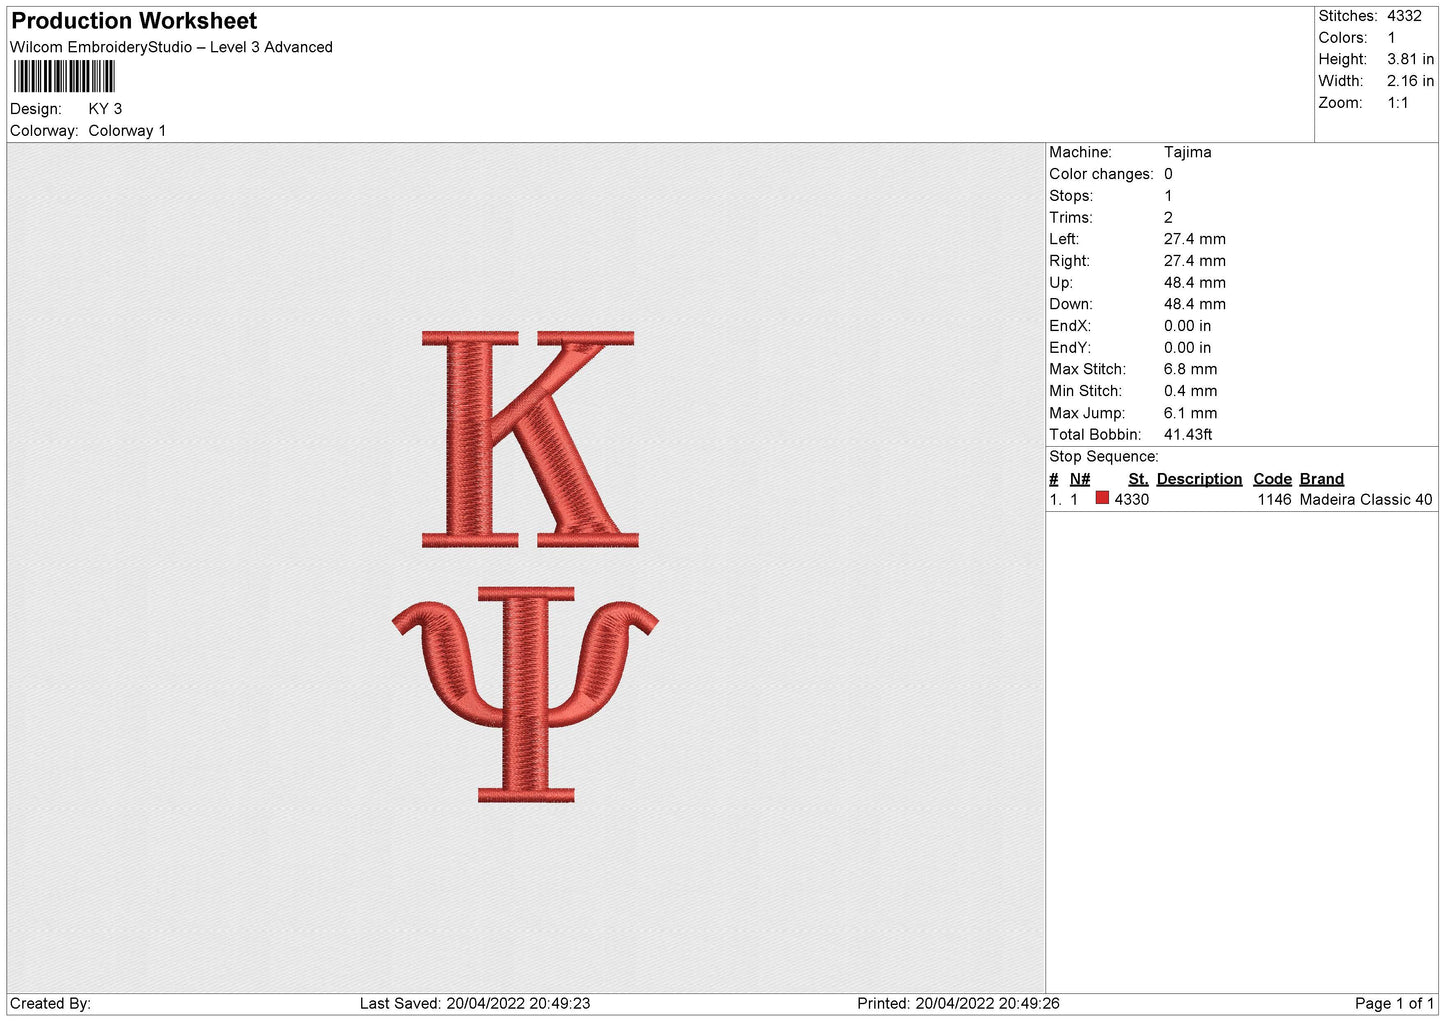Screen dimensions: 1445x1021
Task: Click the 'Trims:' label
Action: pyautogui.click(x=1070, y=217)
